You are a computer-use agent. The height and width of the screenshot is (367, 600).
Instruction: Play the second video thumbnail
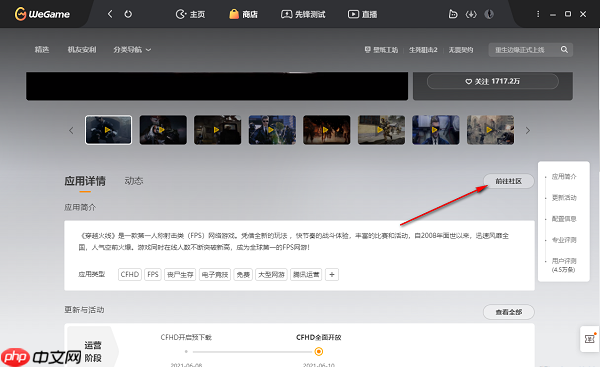[x=163, y=130]
